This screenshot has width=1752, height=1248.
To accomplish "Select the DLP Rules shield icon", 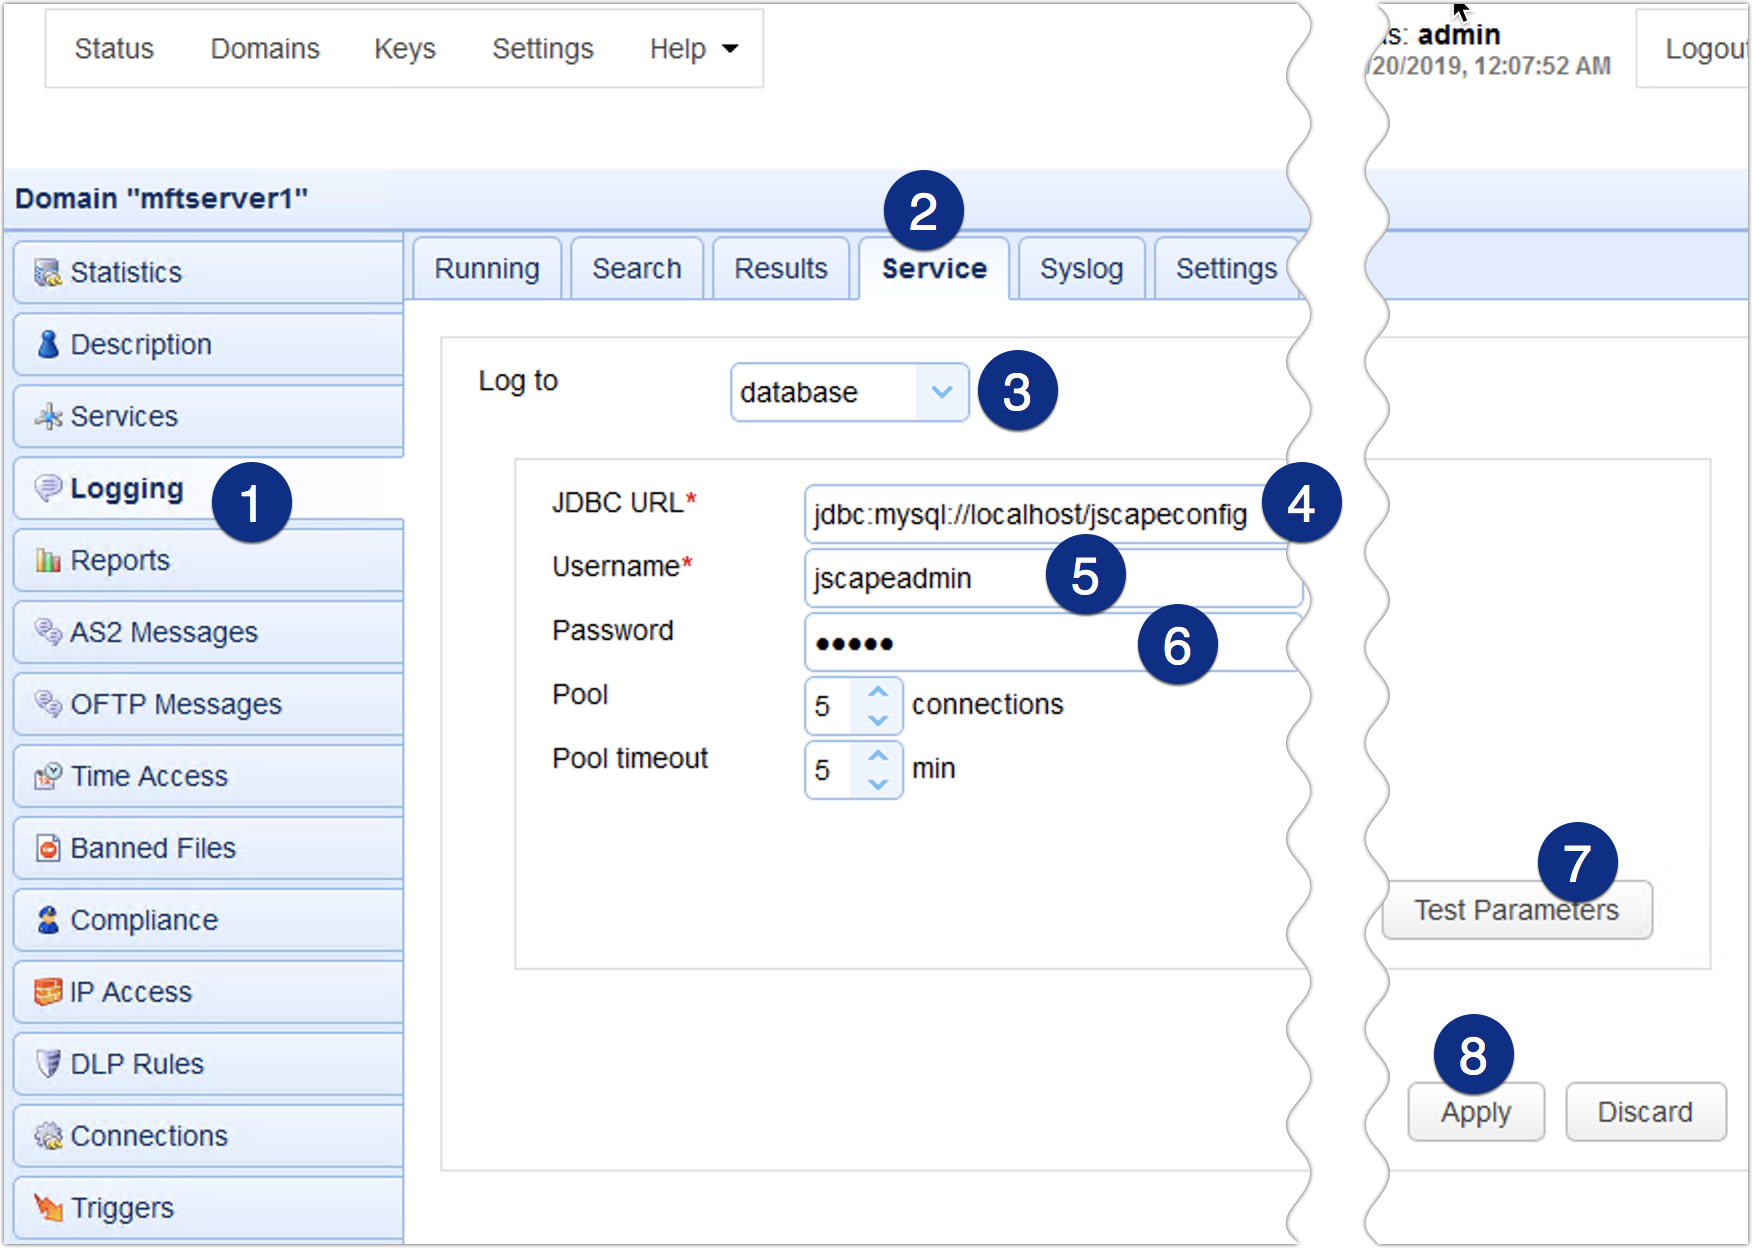I will tap(47, 1063).
